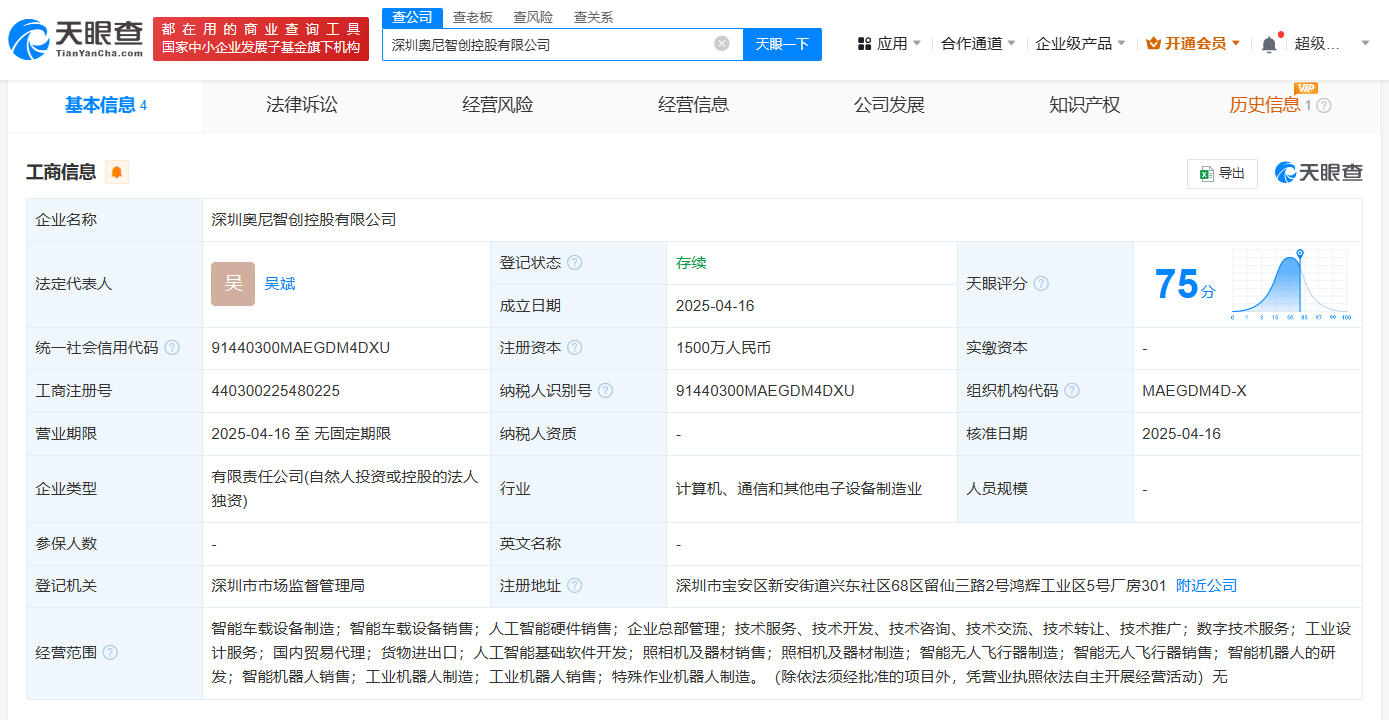Click help icon beside 统一社会信用代码
This screenshot has width=1389, height=720.
(172, 348)
